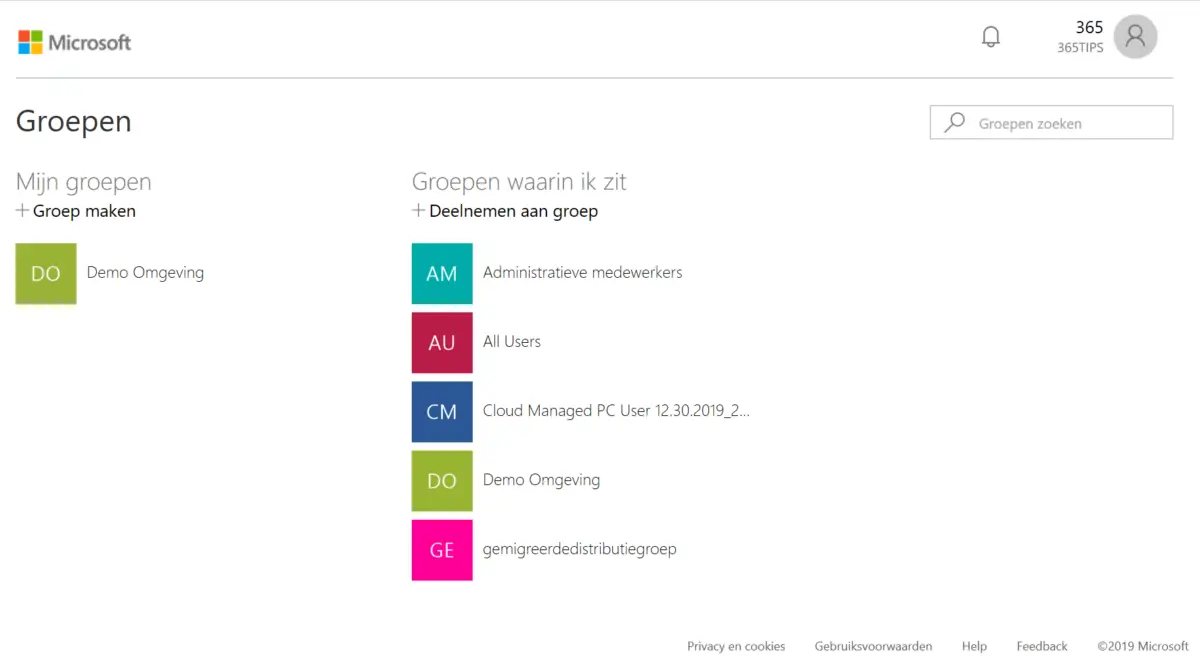Open the Feedback link
The height and width of the screenshot is (666, 1200).
pos(1042,646)
